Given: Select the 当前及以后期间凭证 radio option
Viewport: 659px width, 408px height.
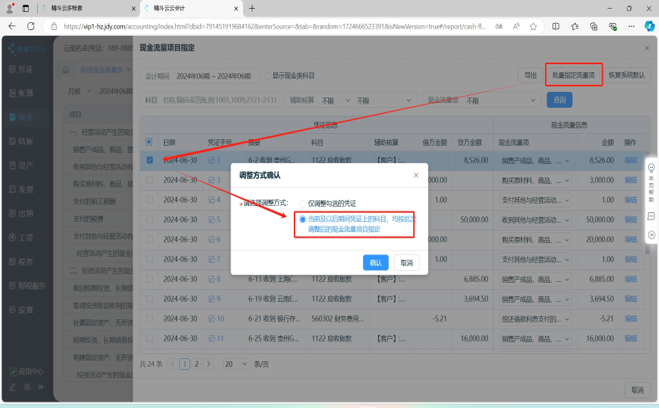Looking at the screenshot, I should (303, 219).
